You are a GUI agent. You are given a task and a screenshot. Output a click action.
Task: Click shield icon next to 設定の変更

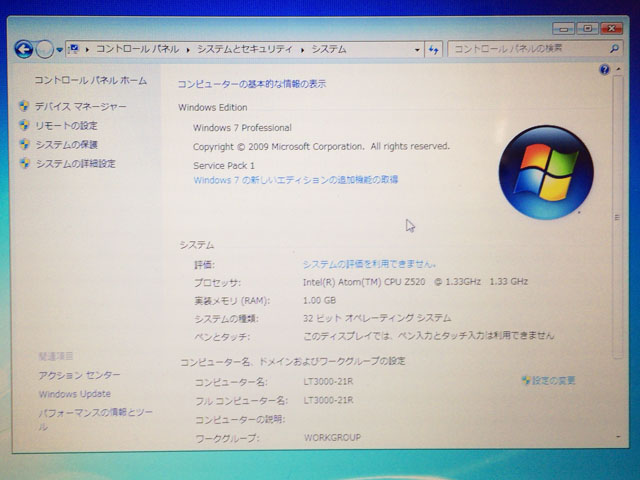pos(526,380)
